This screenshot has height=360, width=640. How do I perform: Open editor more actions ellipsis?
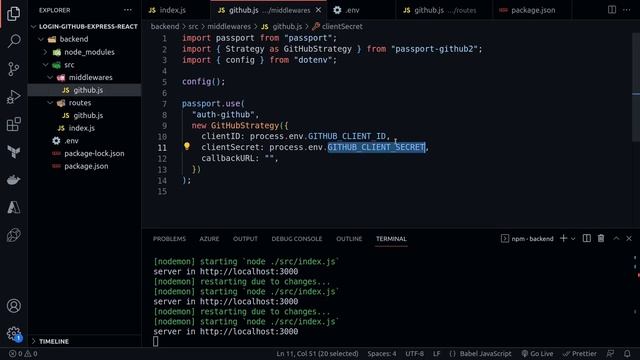coord(627,10)
